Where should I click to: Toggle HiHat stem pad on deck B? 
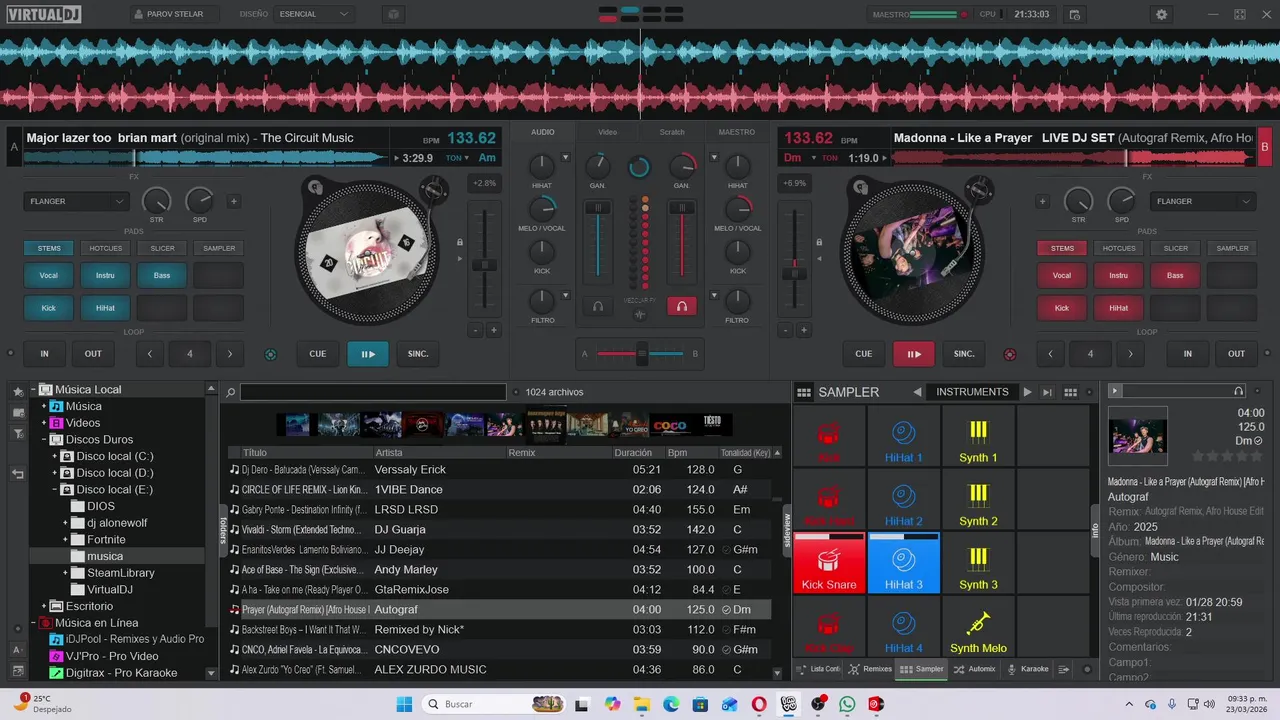click(1118, 308)
